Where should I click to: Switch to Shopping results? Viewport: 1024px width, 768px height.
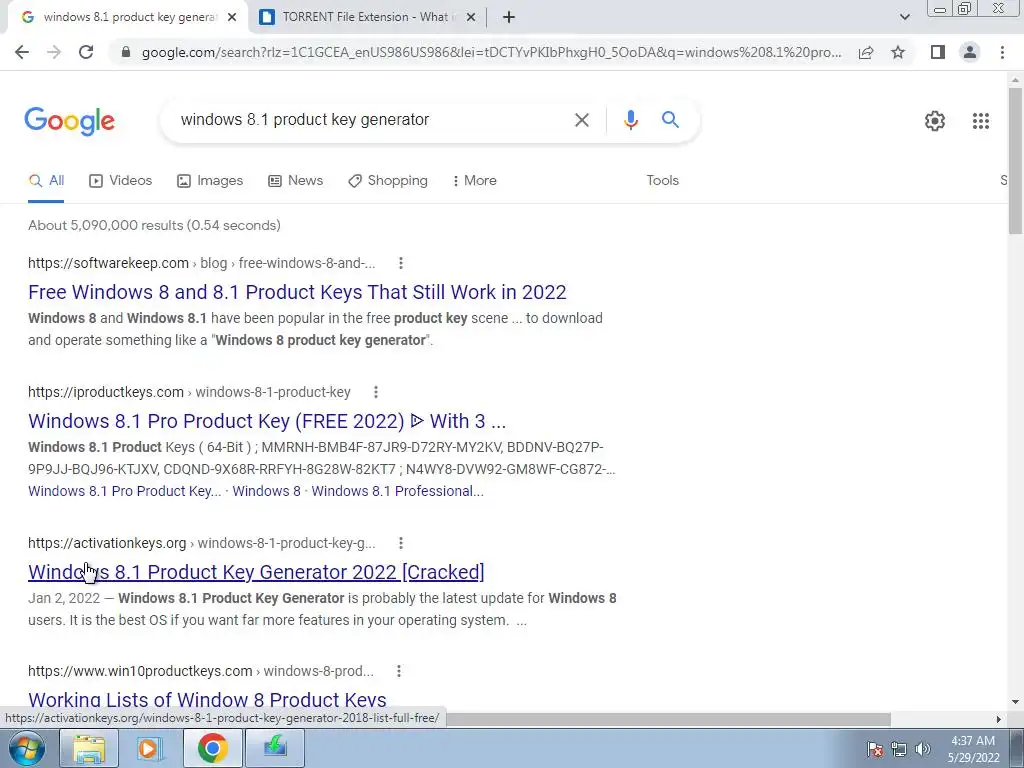(x=388, y=181)
